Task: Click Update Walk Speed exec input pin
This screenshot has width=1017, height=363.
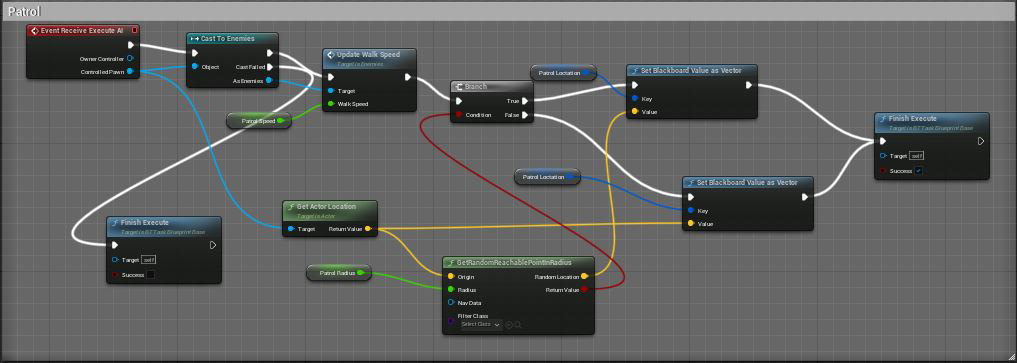Action: [x=331, y=77]
